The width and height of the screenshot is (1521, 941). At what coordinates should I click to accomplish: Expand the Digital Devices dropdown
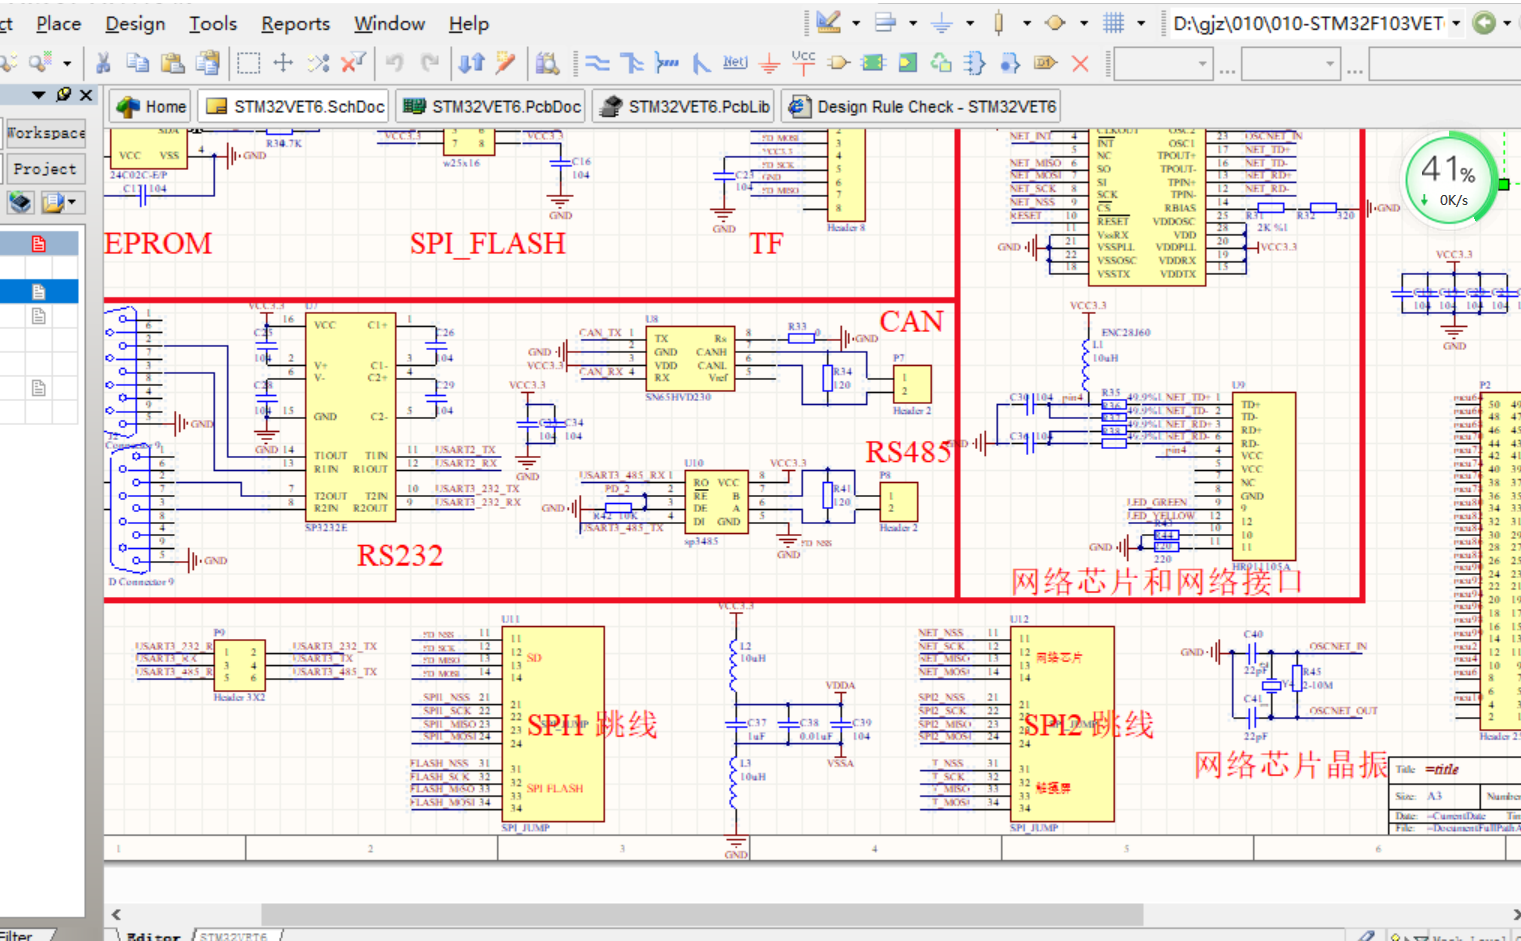pos(1027,23)
